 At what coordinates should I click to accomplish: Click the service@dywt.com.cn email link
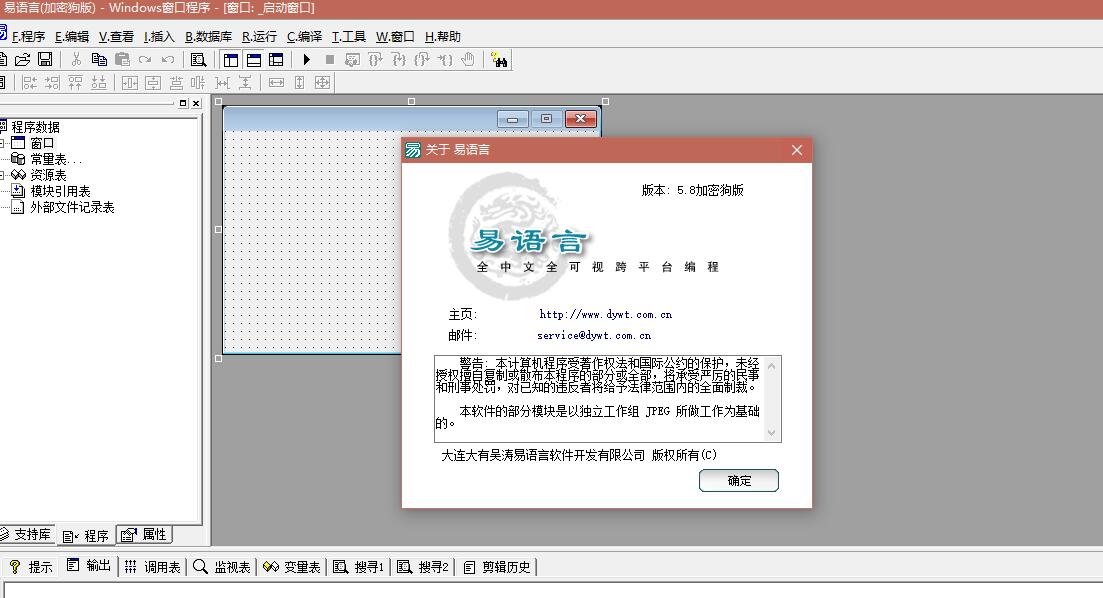(594, 336)
